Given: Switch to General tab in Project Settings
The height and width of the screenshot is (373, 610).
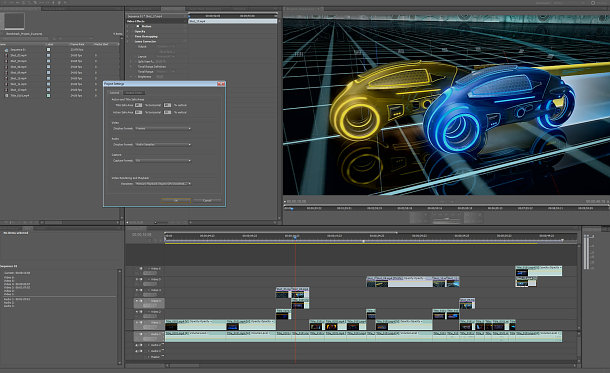Looking at the screenshot, I should pos(115,93).
